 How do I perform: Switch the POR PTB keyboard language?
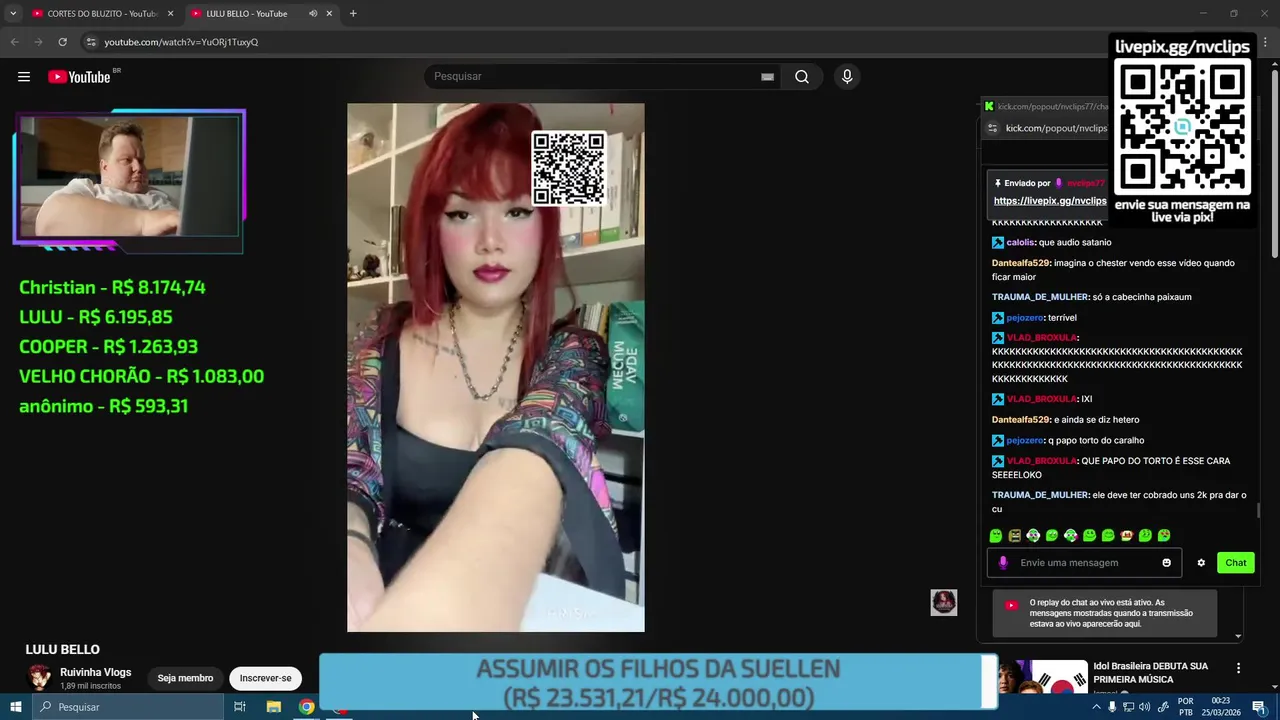pyautogui.click(x=1186, y=707)
